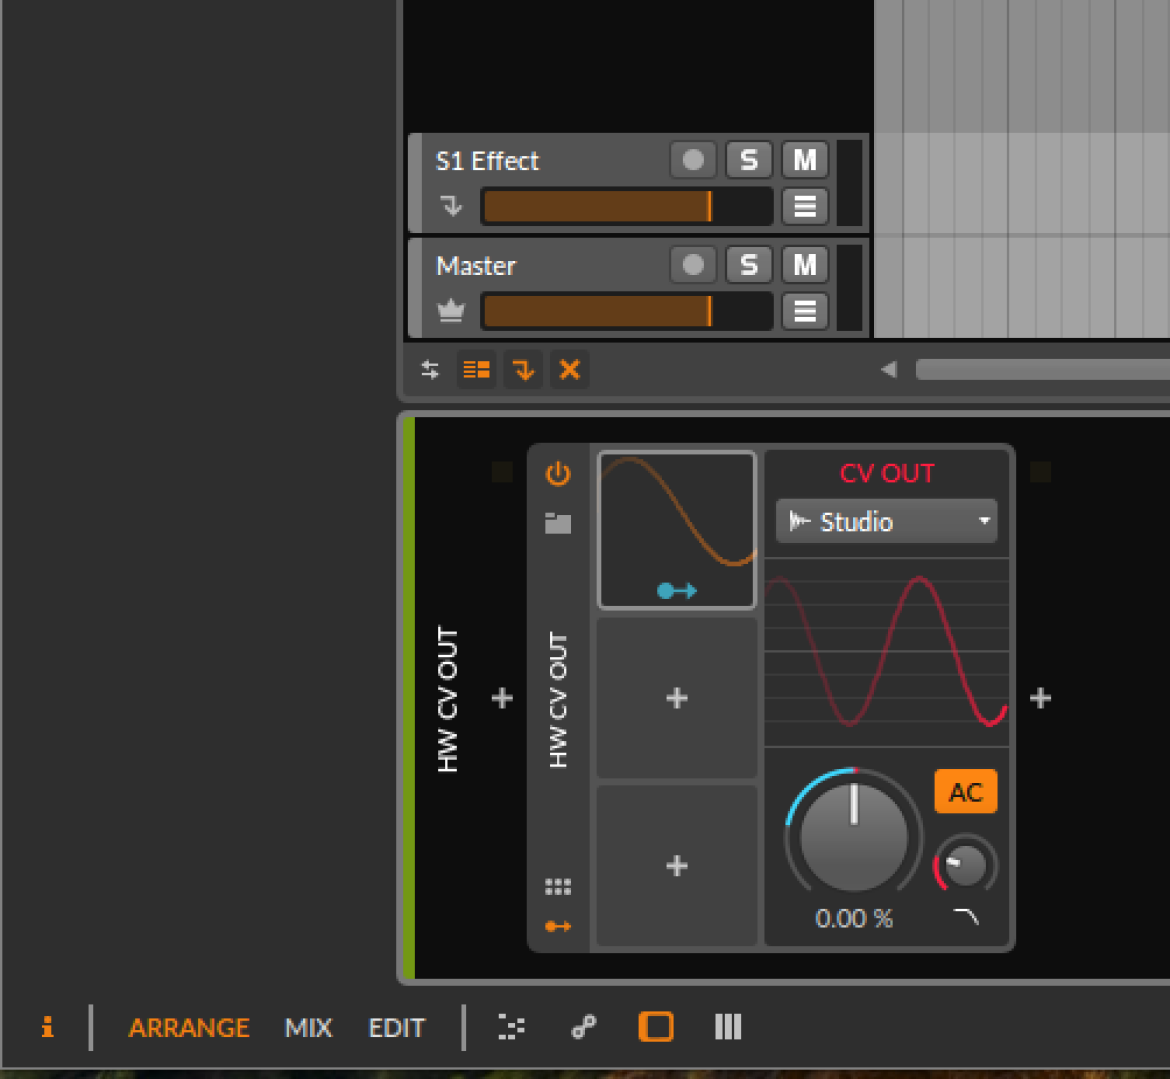Add modulator in third empty slot
Image resolution: width=1170 pixels, height=1079 pixels.
[x=677, y=866]
